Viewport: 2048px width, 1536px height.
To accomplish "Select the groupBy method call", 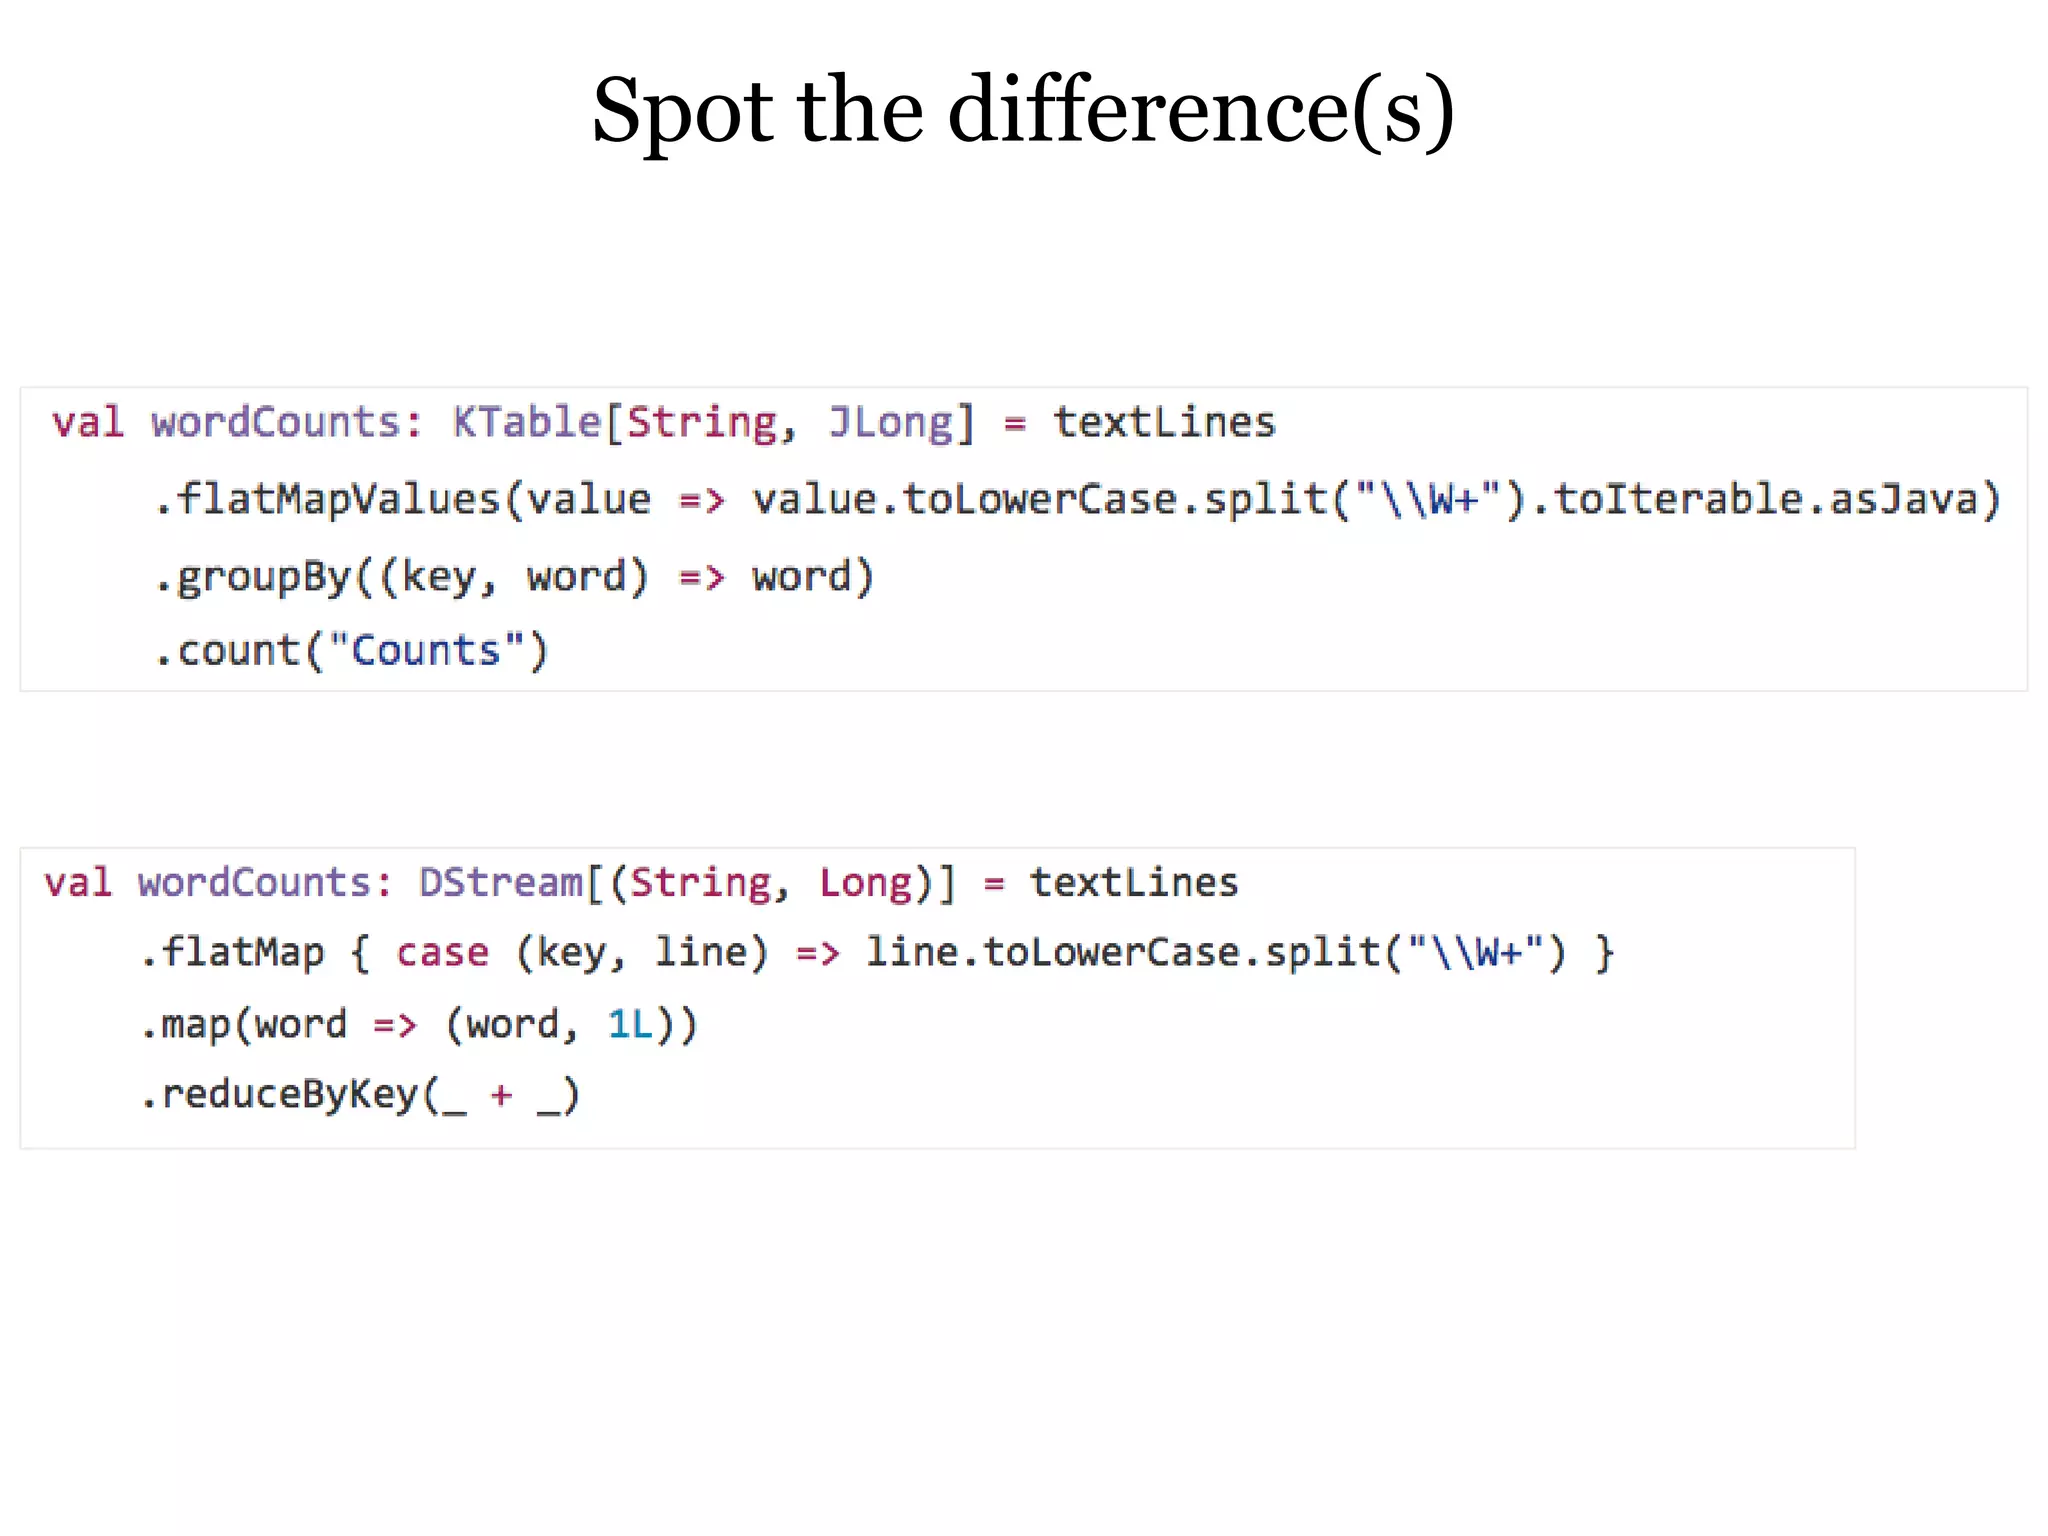I will point(264,577).
